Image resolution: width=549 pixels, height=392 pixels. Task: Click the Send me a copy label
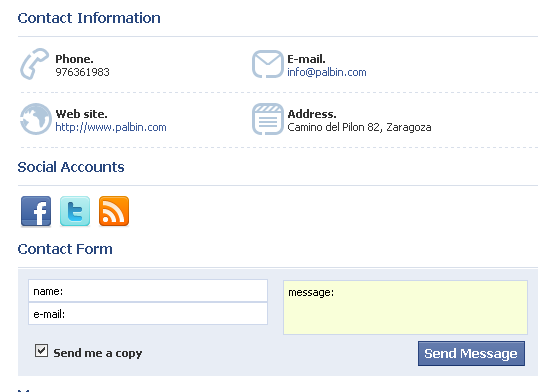98,353
